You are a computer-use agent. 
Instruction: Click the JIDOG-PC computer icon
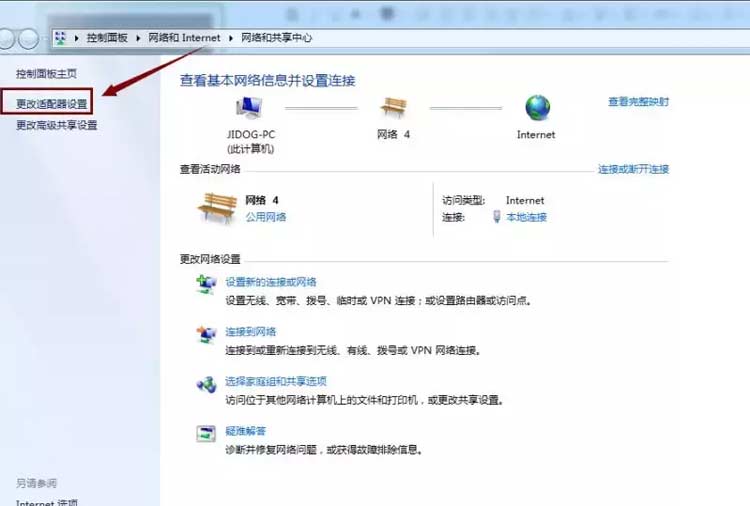(249, 107)
